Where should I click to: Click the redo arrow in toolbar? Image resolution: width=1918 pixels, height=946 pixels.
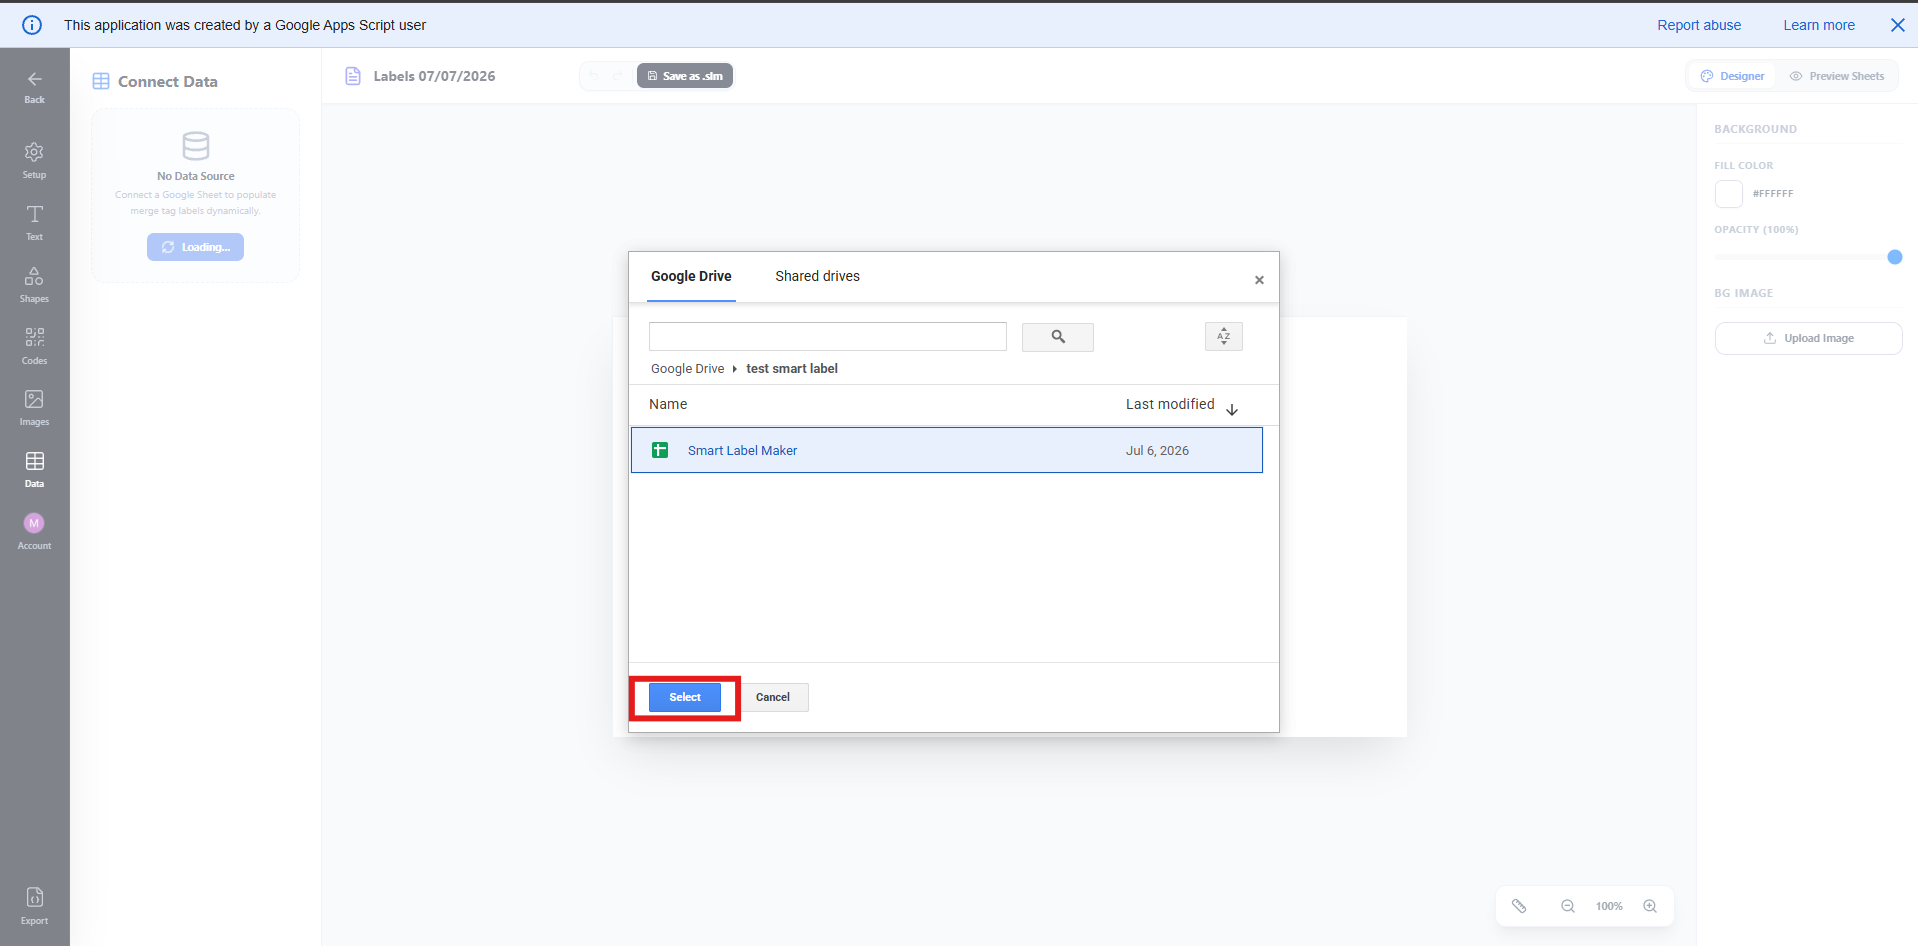(x=617, y=76)
